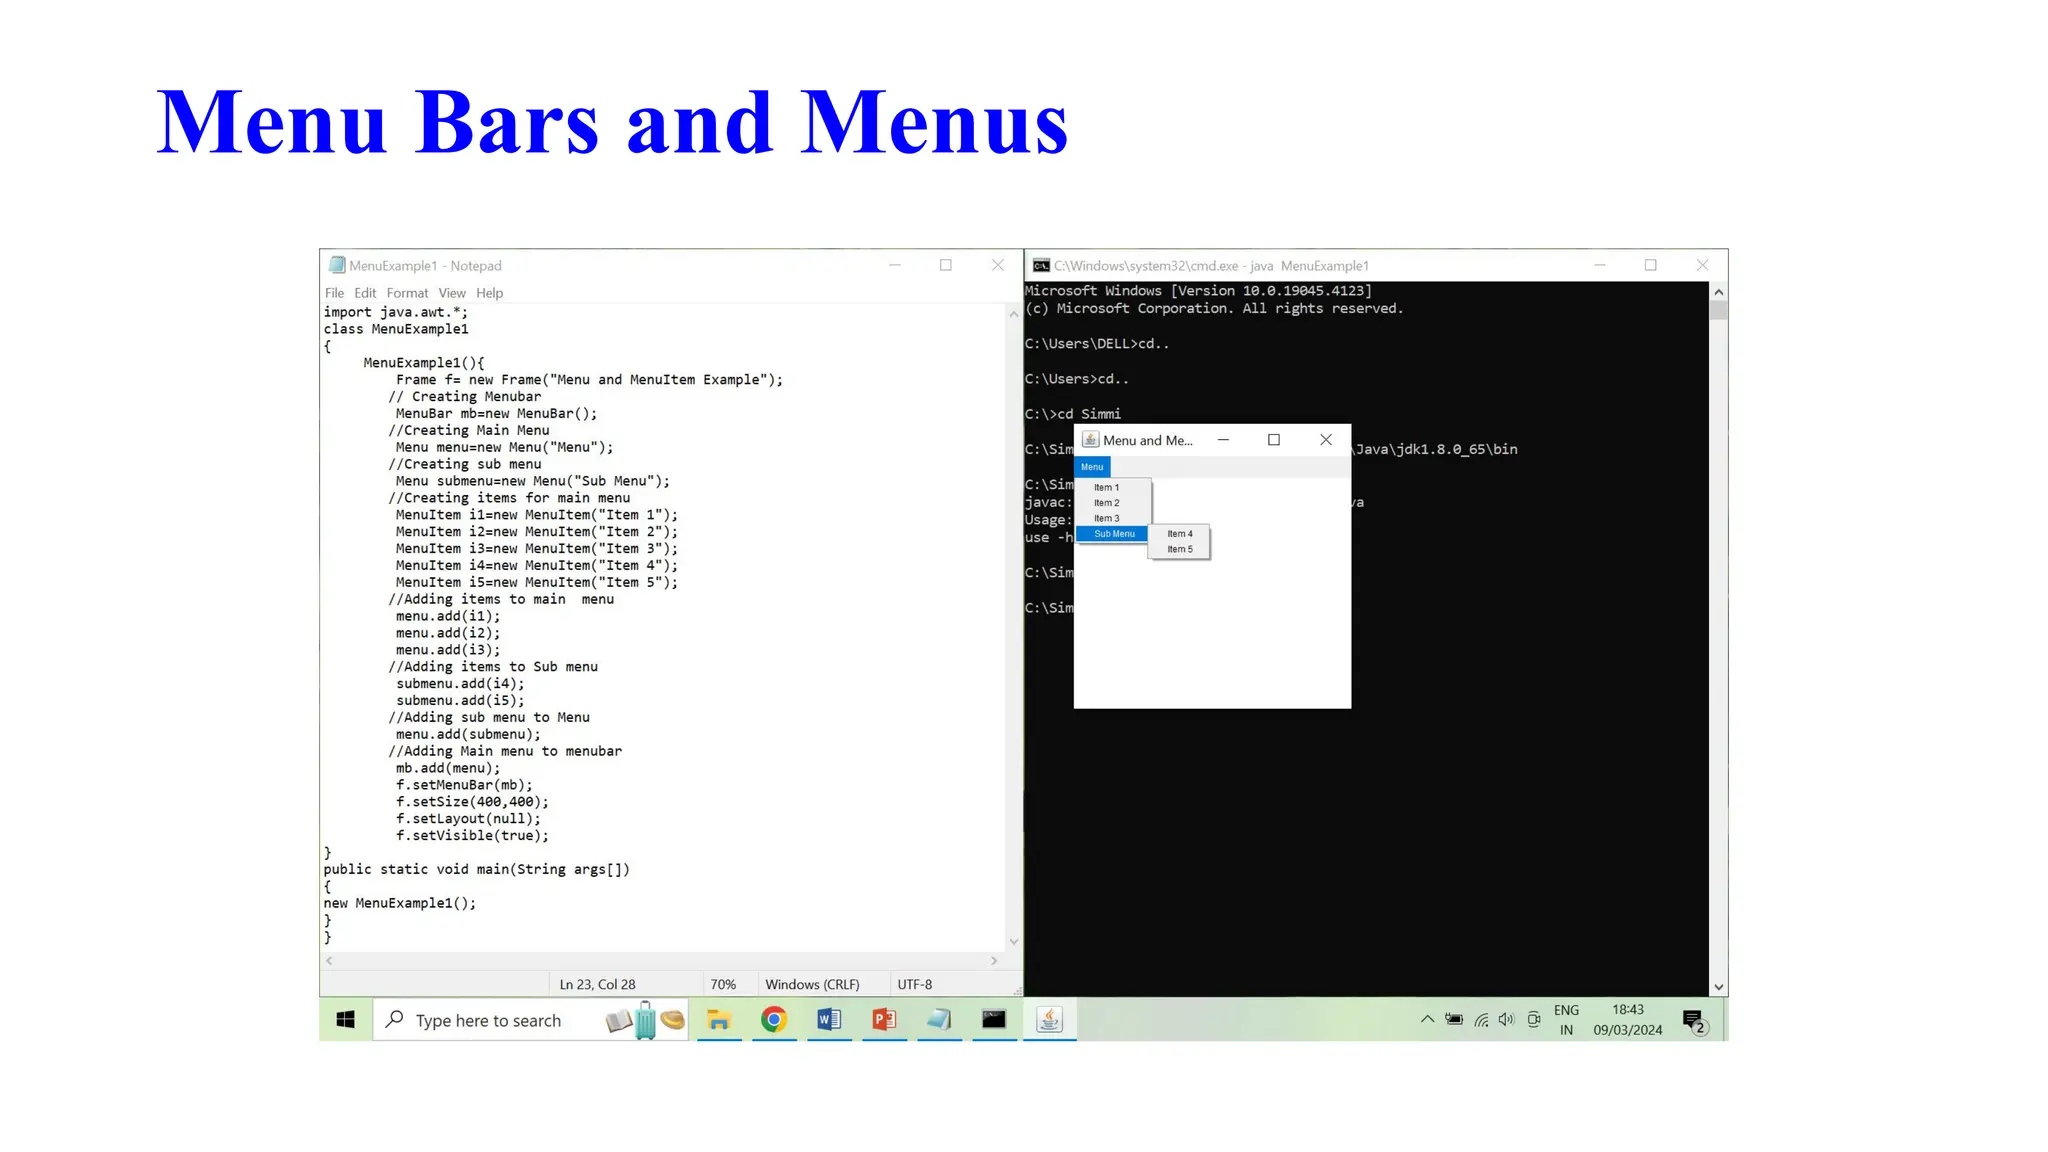The height and width of the screenshot is (1152, 2048).
Task: Select Item 1 in the dropdown menu
Action: point(1106,487)
